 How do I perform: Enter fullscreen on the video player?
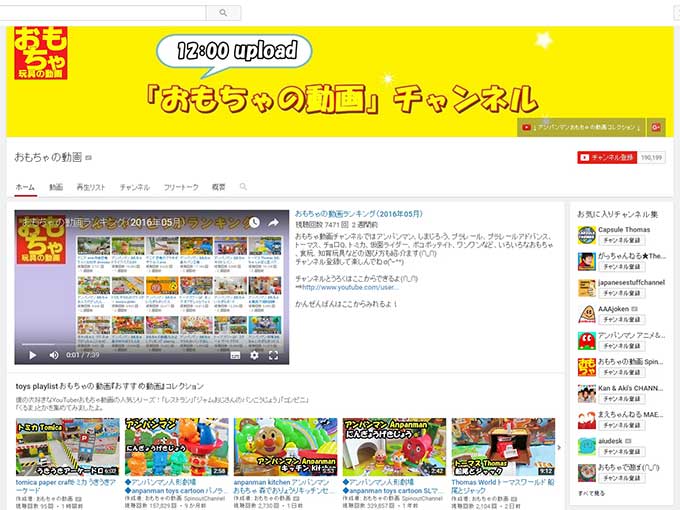(274, 356)
